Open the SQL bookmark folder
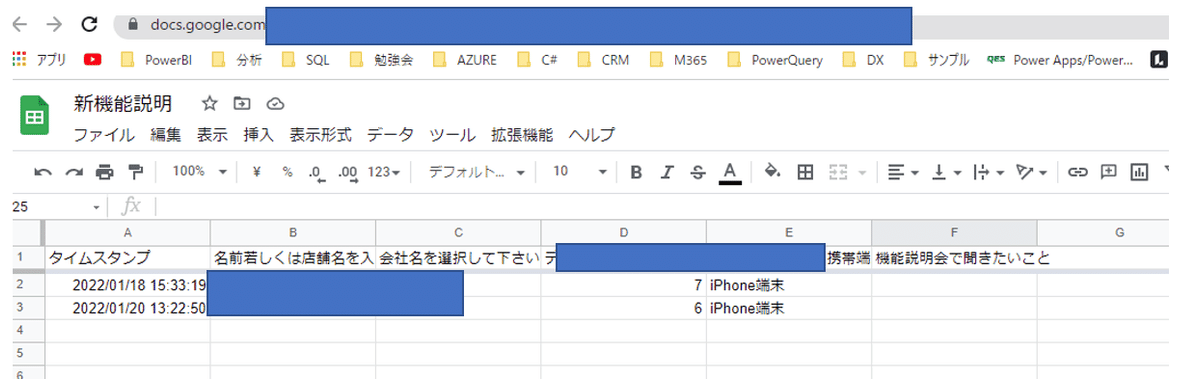The image size is (1200, 379). pyautogui.click(x=306, y=60)
